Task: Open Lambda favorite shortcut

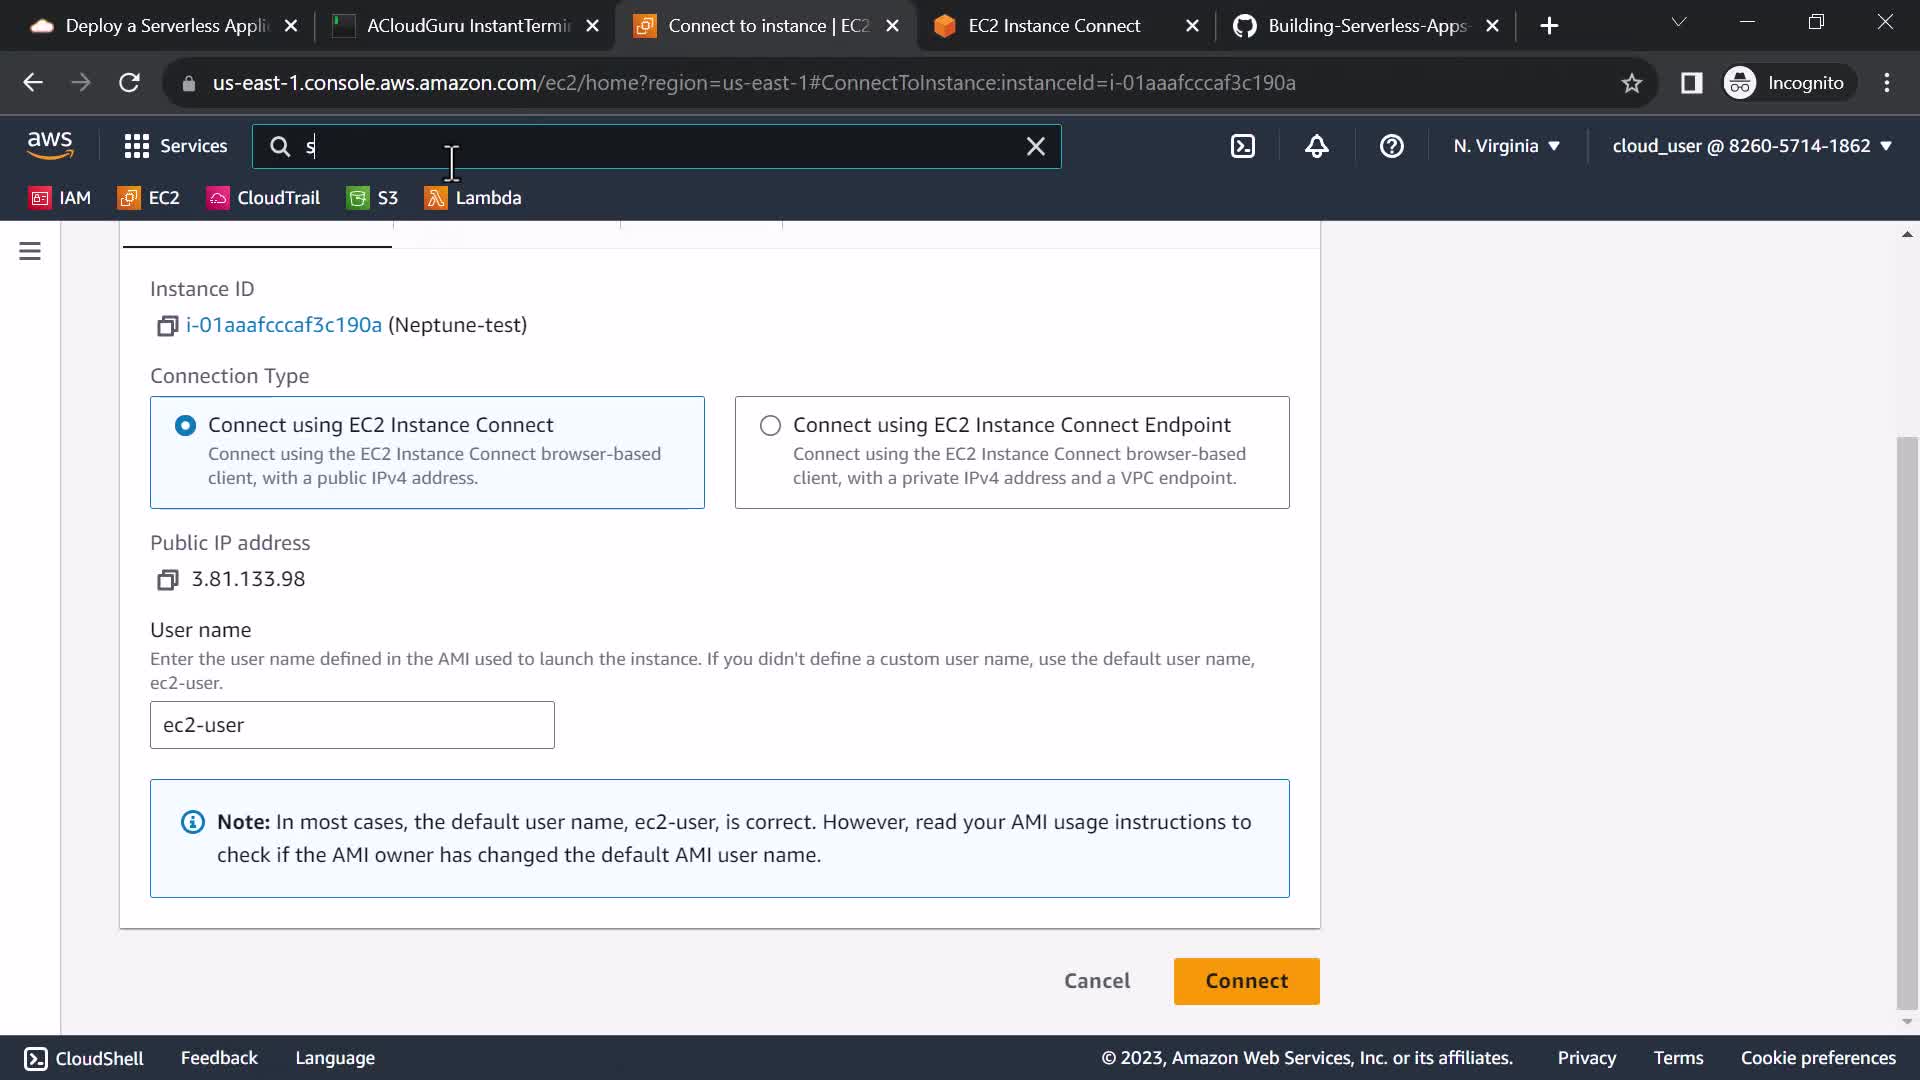Action: 473,198
